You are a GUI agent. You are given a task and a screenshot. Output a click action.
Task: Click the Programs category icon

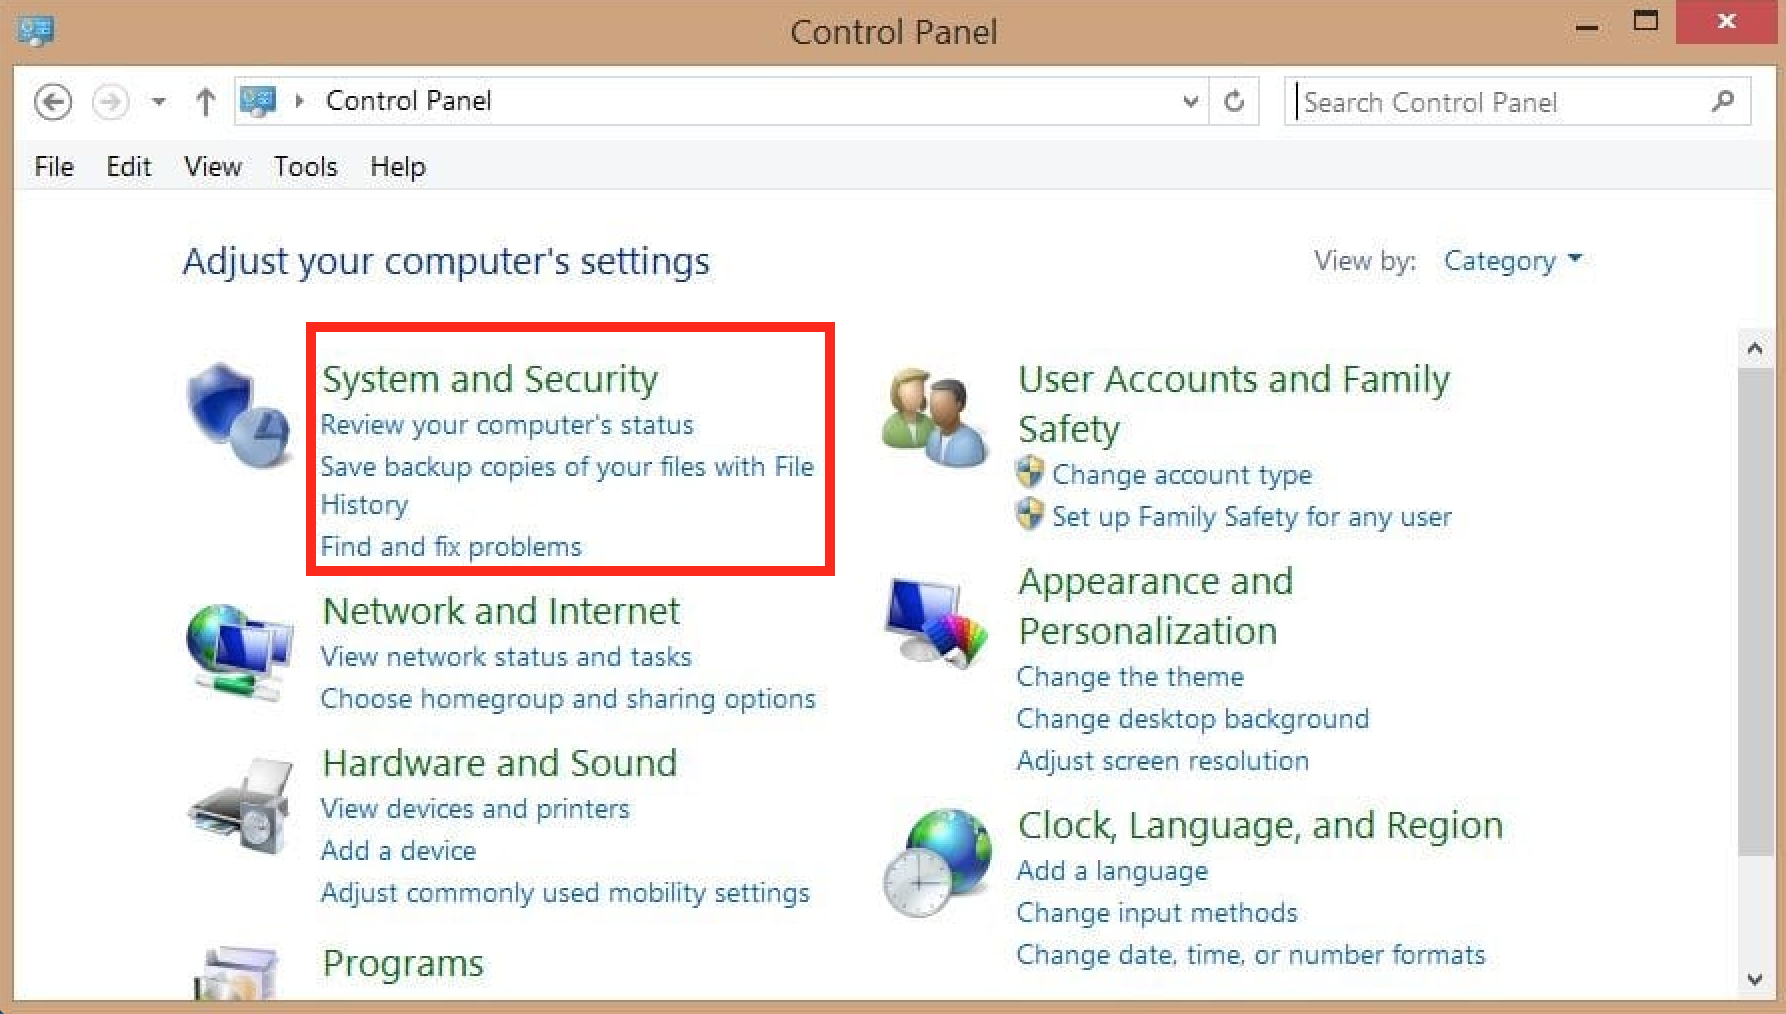click(x=236, y=974)
